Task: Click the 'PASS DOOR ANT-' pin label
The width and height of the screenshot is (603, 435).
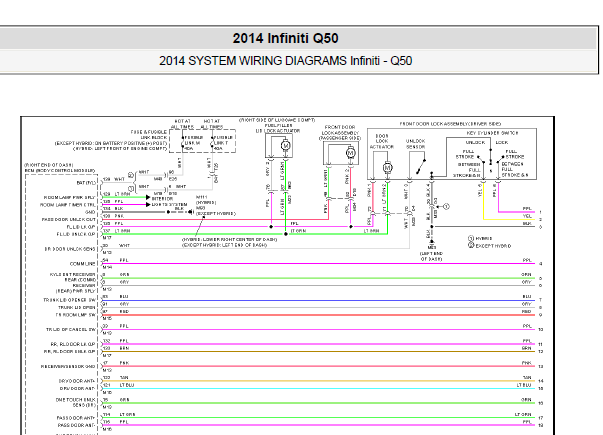Action: [77, 425]
